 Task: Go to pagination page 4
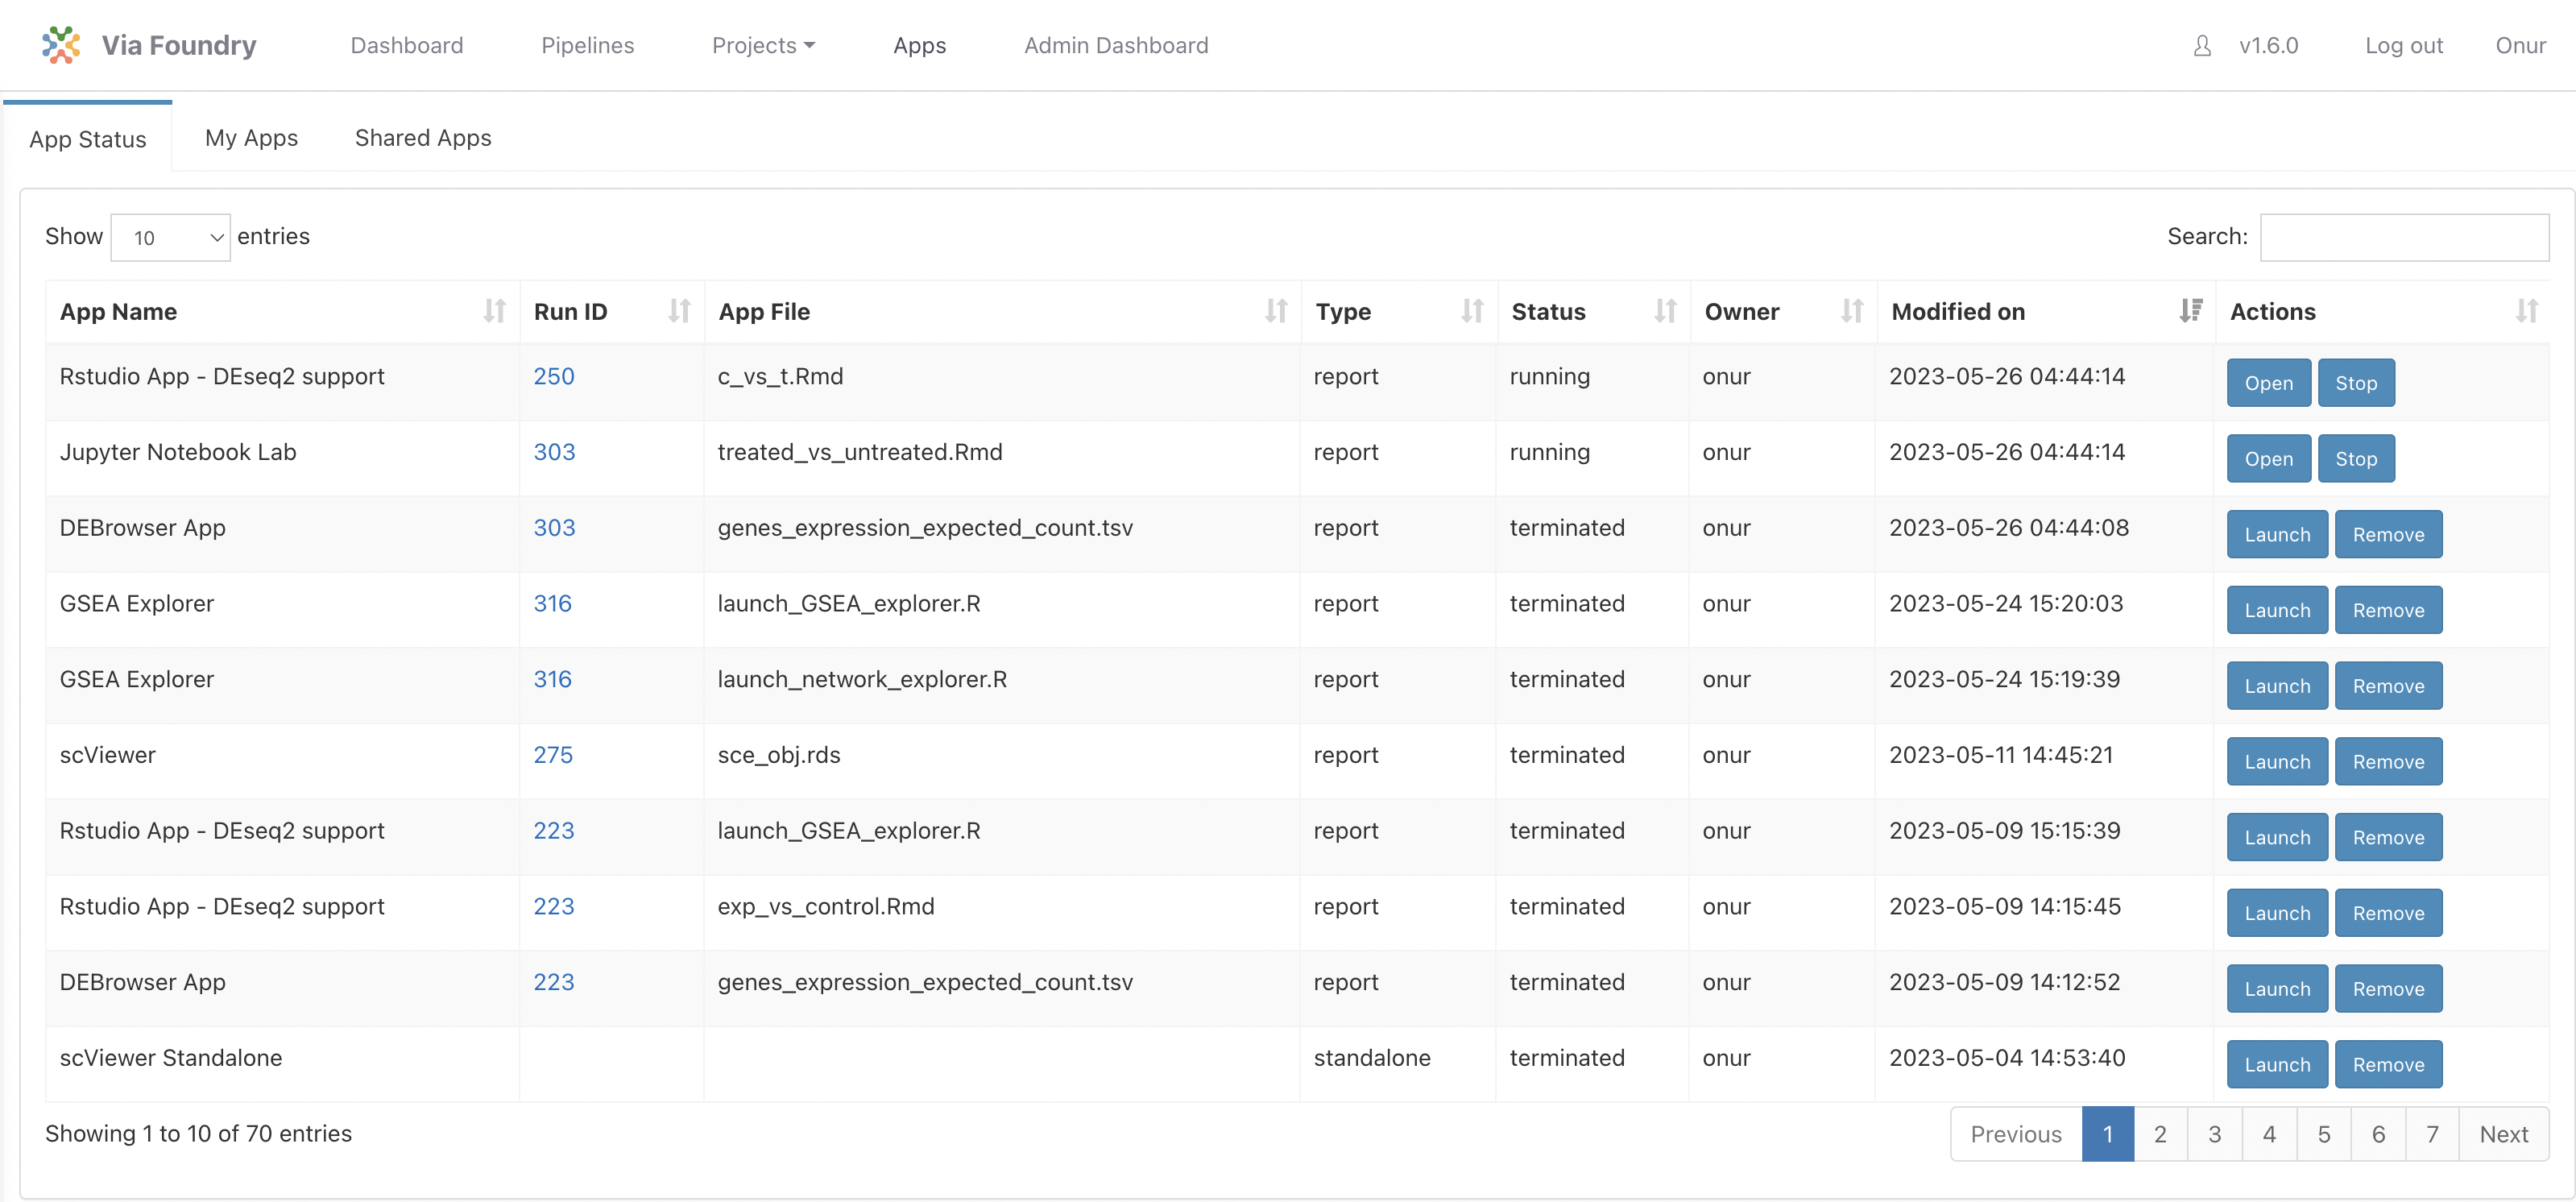[x=2269, y=1134]
